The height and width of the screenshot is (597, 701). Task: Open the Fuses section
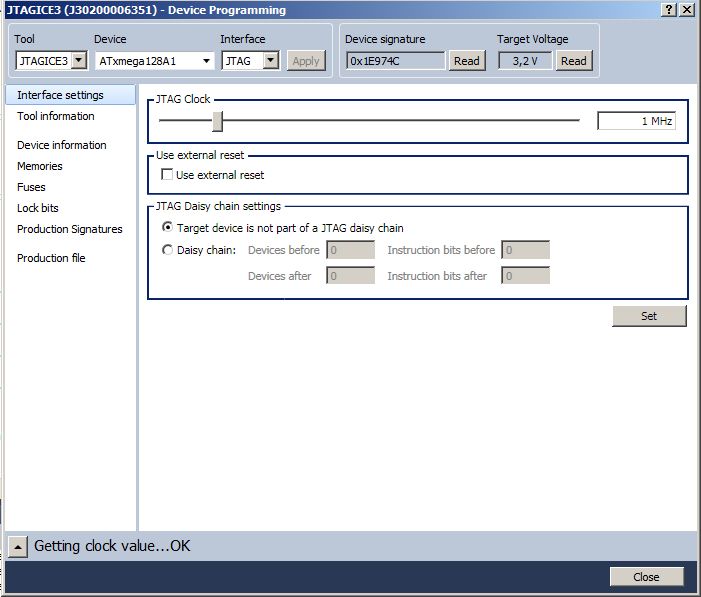(31, 187)
